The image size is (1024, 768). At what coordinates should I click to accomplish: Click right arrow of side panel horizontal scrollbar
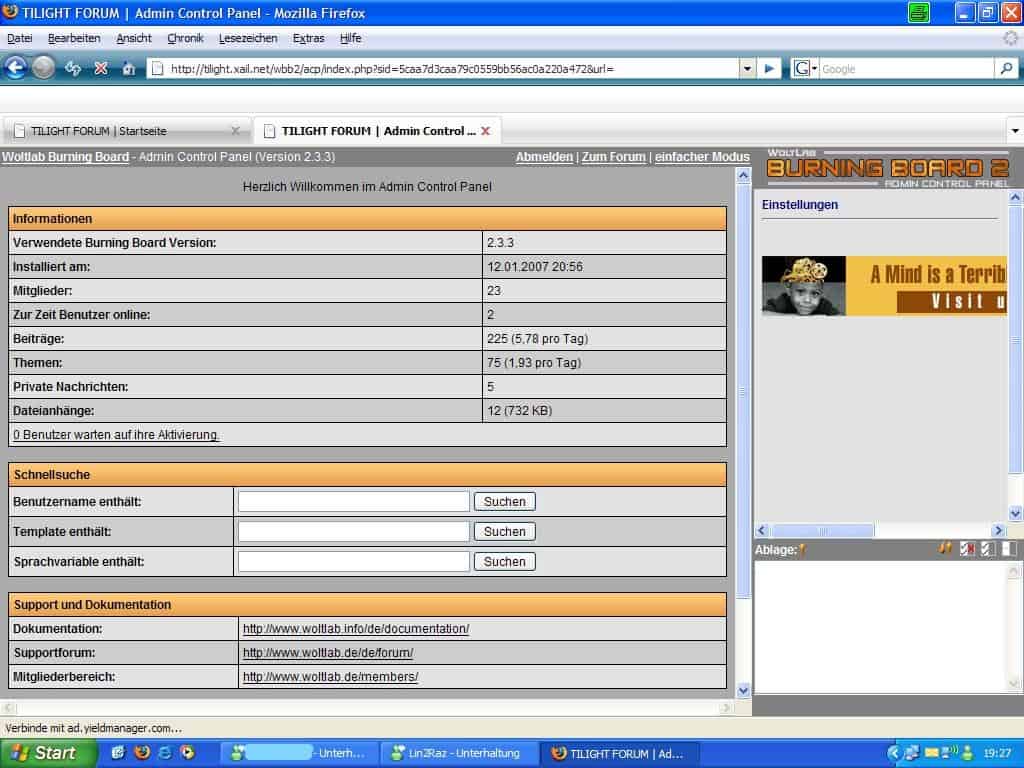(x=998, y=530)
